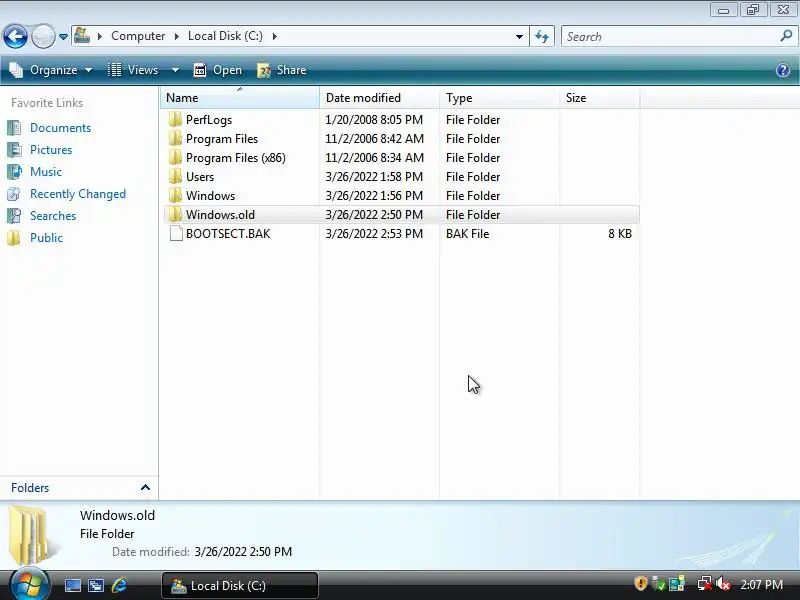Click Switch between windows quick launch icon

pyautogui.click(x=95, y=585)
